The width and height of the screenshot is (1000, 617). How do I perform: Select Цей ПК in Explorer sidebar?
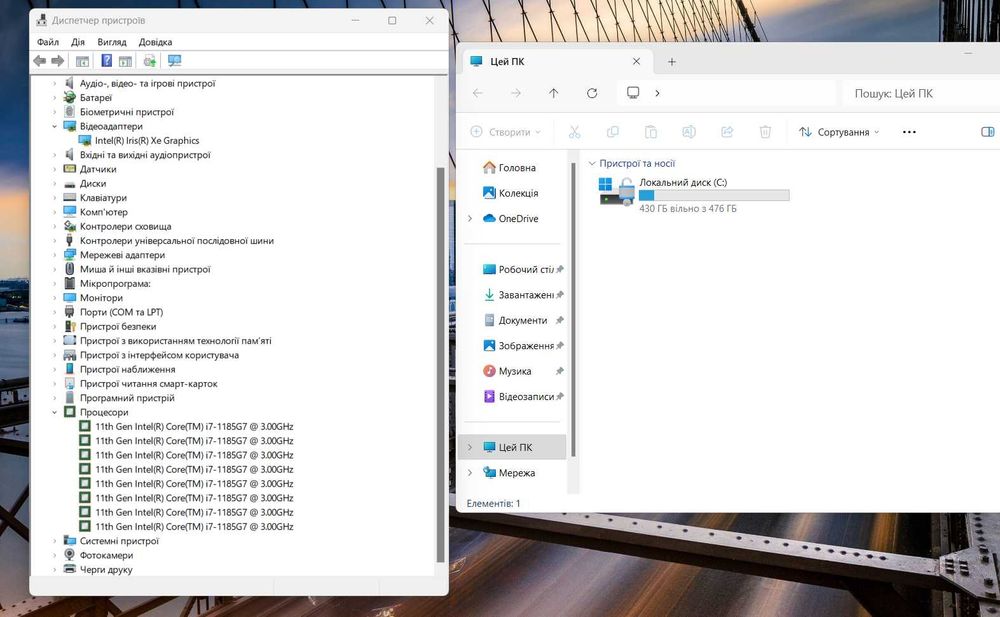(x=512, y=447)
